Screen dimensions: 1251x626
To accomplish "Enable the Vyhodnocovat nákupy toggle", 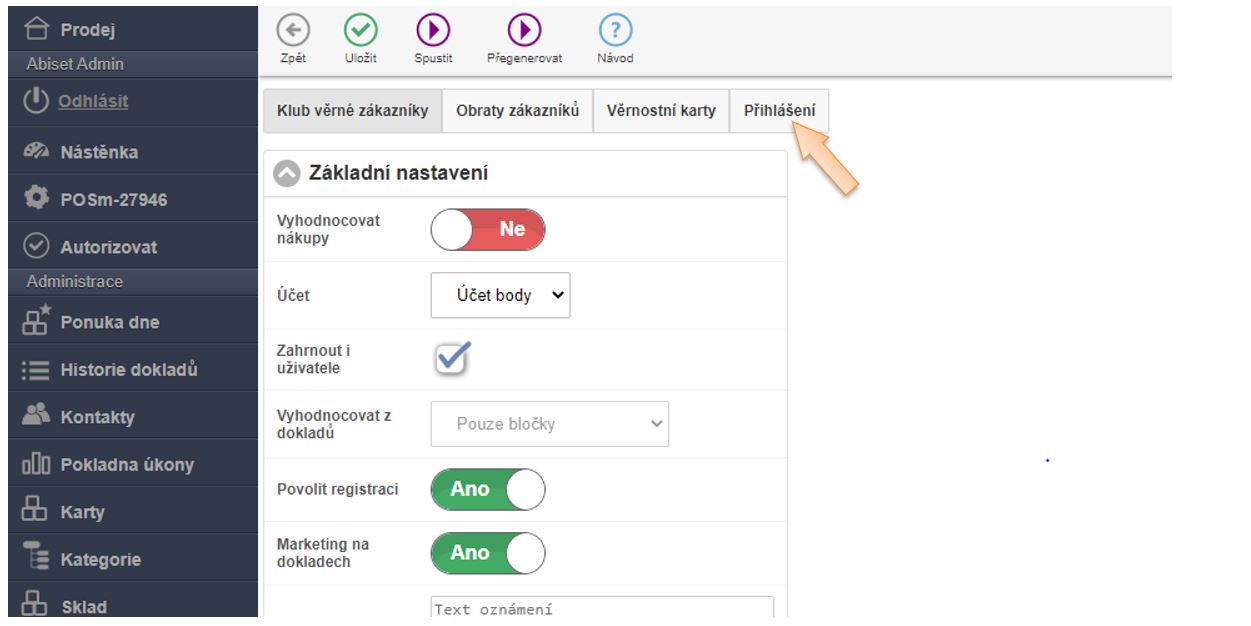I will pyautogui.click(x=488, y=229).
